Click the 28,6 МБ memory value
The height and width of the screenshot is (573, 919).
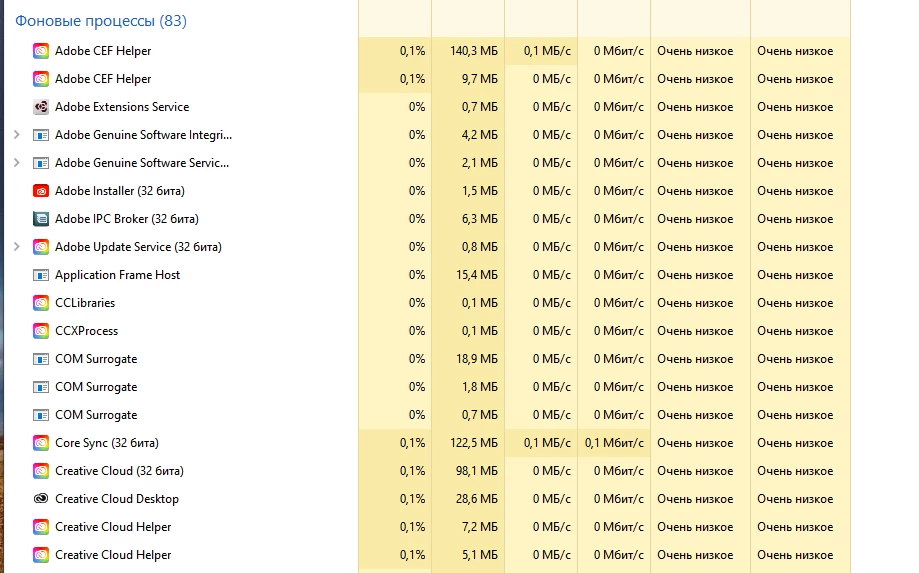pos(476,499)
